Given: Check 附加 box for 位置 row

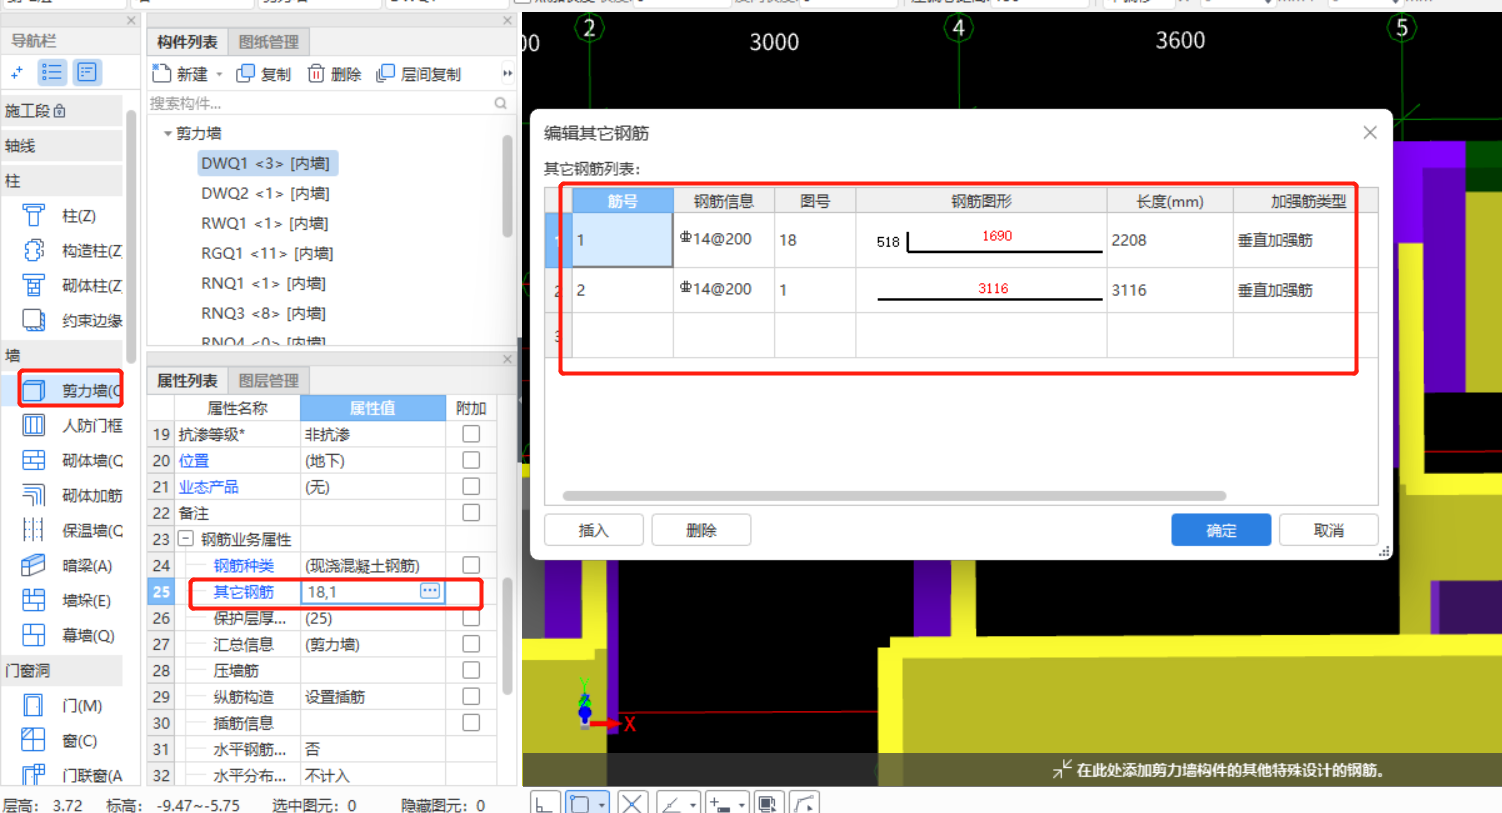Looking at the screenshot, I should (x=471, y=460).
